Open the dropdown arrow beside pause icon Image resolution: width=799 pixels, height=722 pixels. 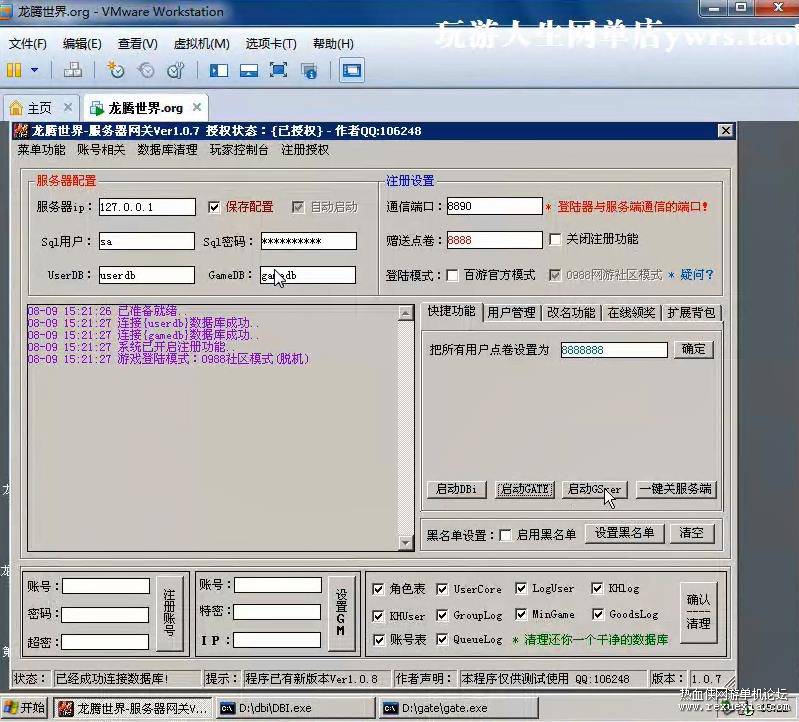point(35,70)
